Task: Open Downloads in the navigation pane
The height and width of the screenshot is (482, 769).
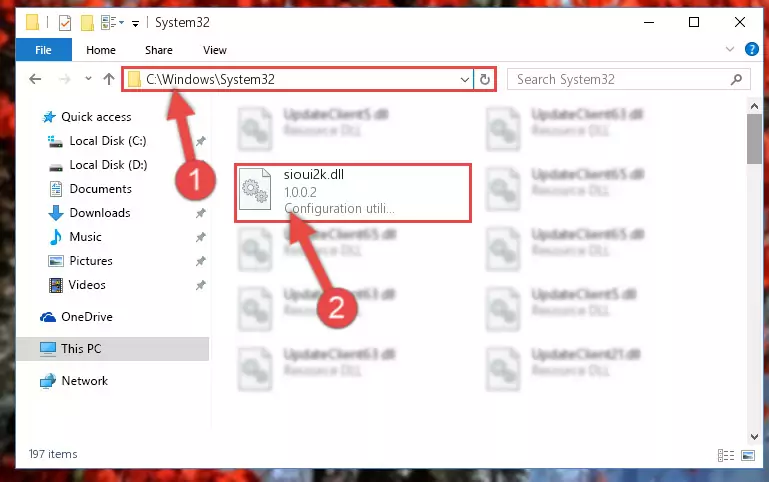Action: (x=100, y=213)
